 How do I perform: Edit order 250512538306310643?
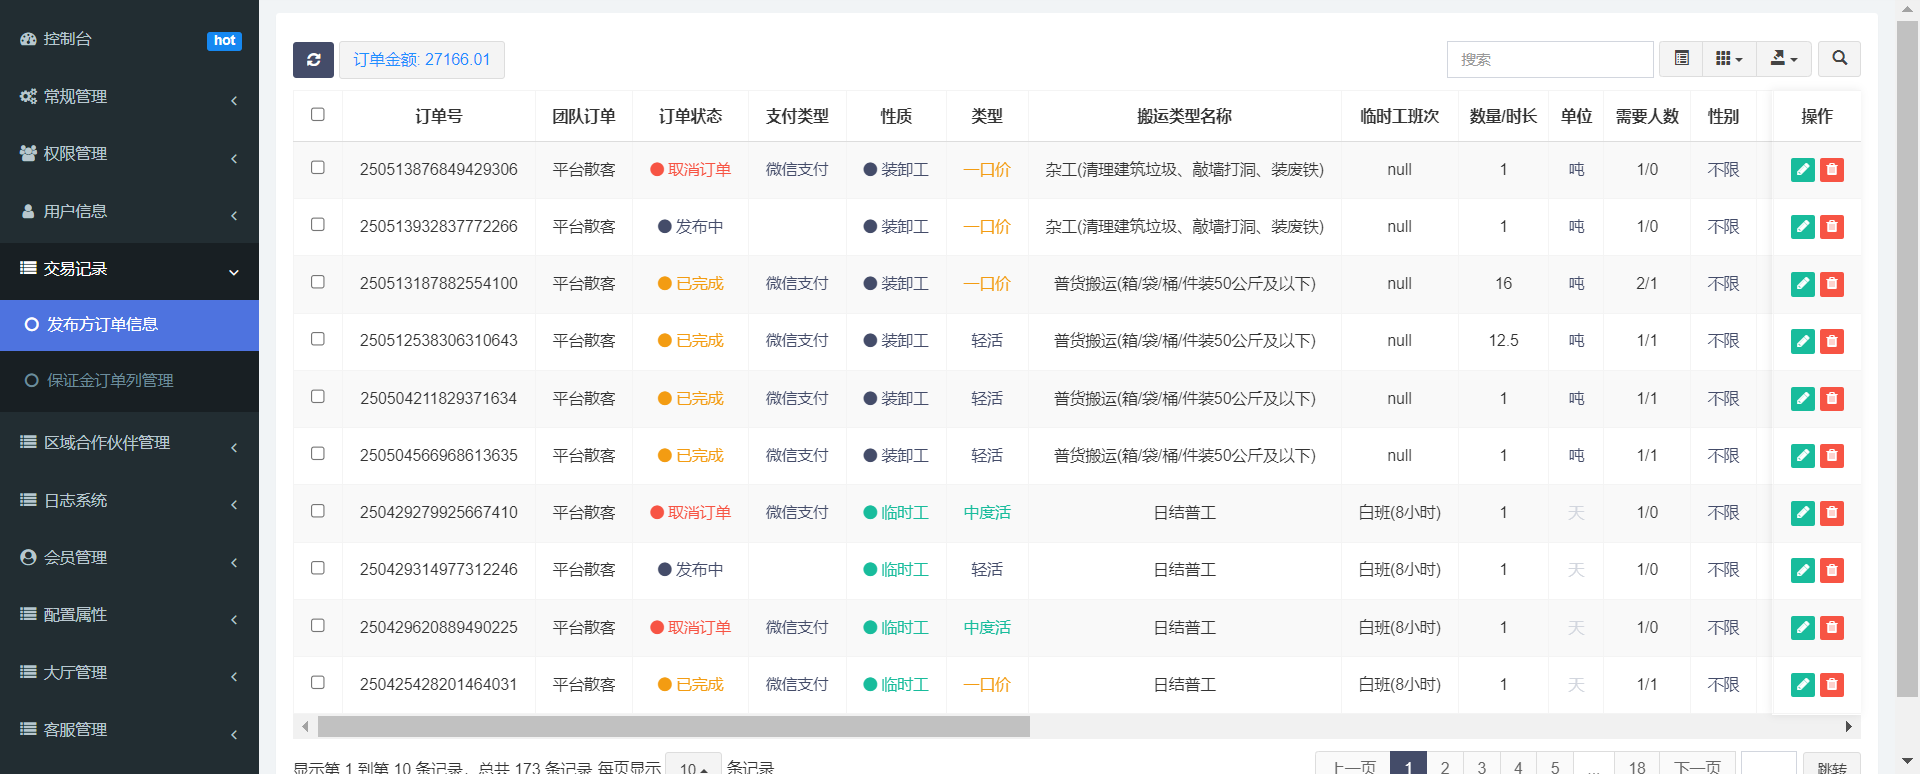1803,341
